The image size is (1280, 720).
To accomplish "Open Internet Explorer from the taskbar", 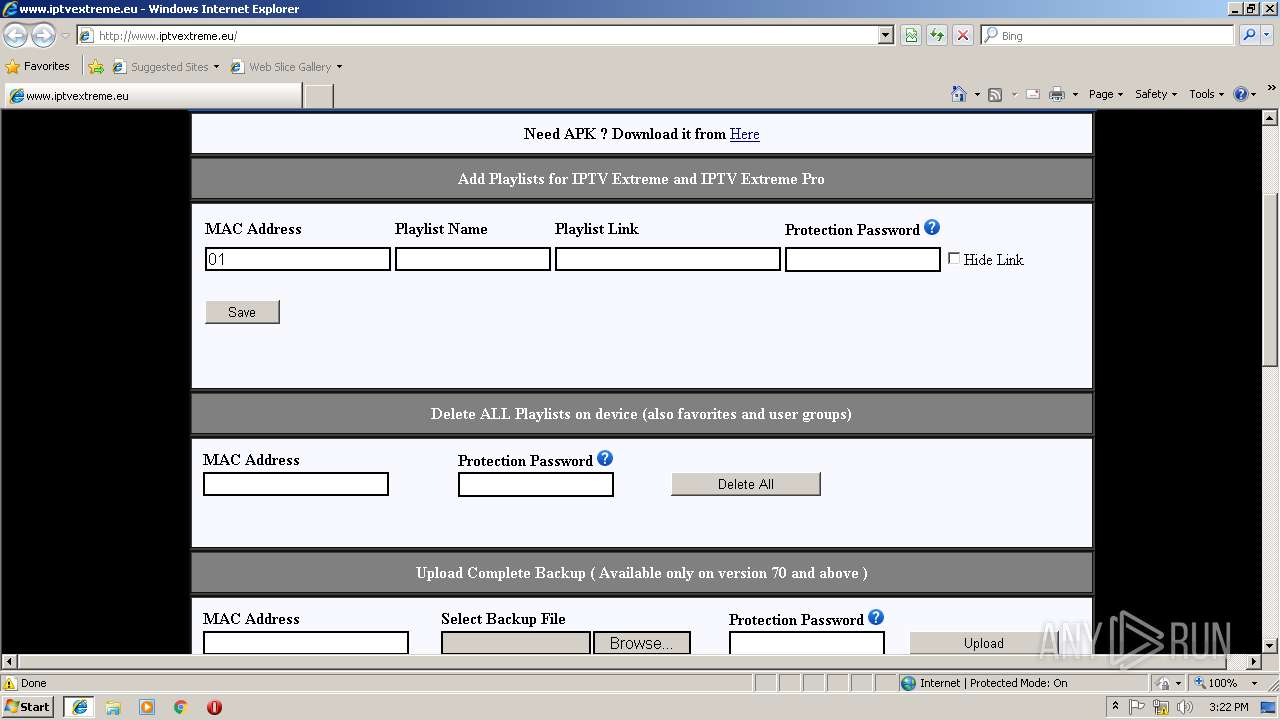I will pyautogui.click(x=79, y=707).
